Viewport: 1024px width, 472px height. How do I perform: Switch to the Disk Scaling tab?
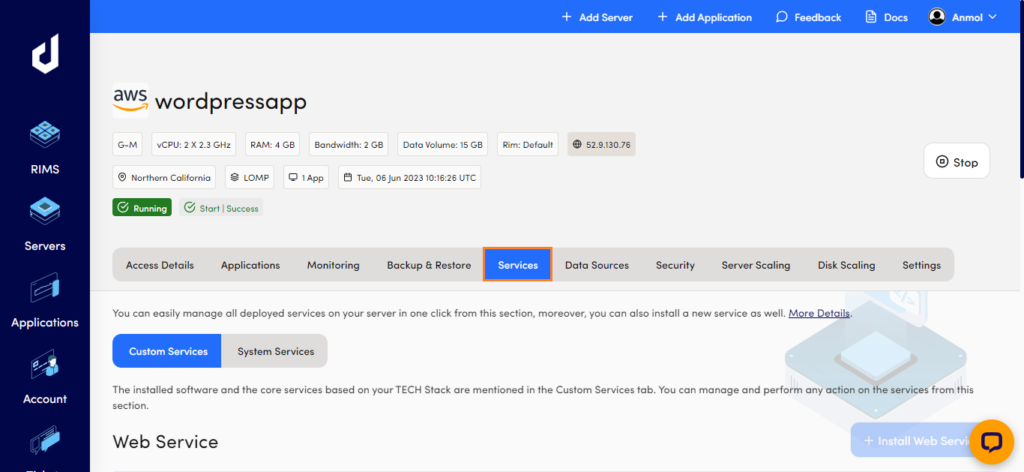point(846,265)
